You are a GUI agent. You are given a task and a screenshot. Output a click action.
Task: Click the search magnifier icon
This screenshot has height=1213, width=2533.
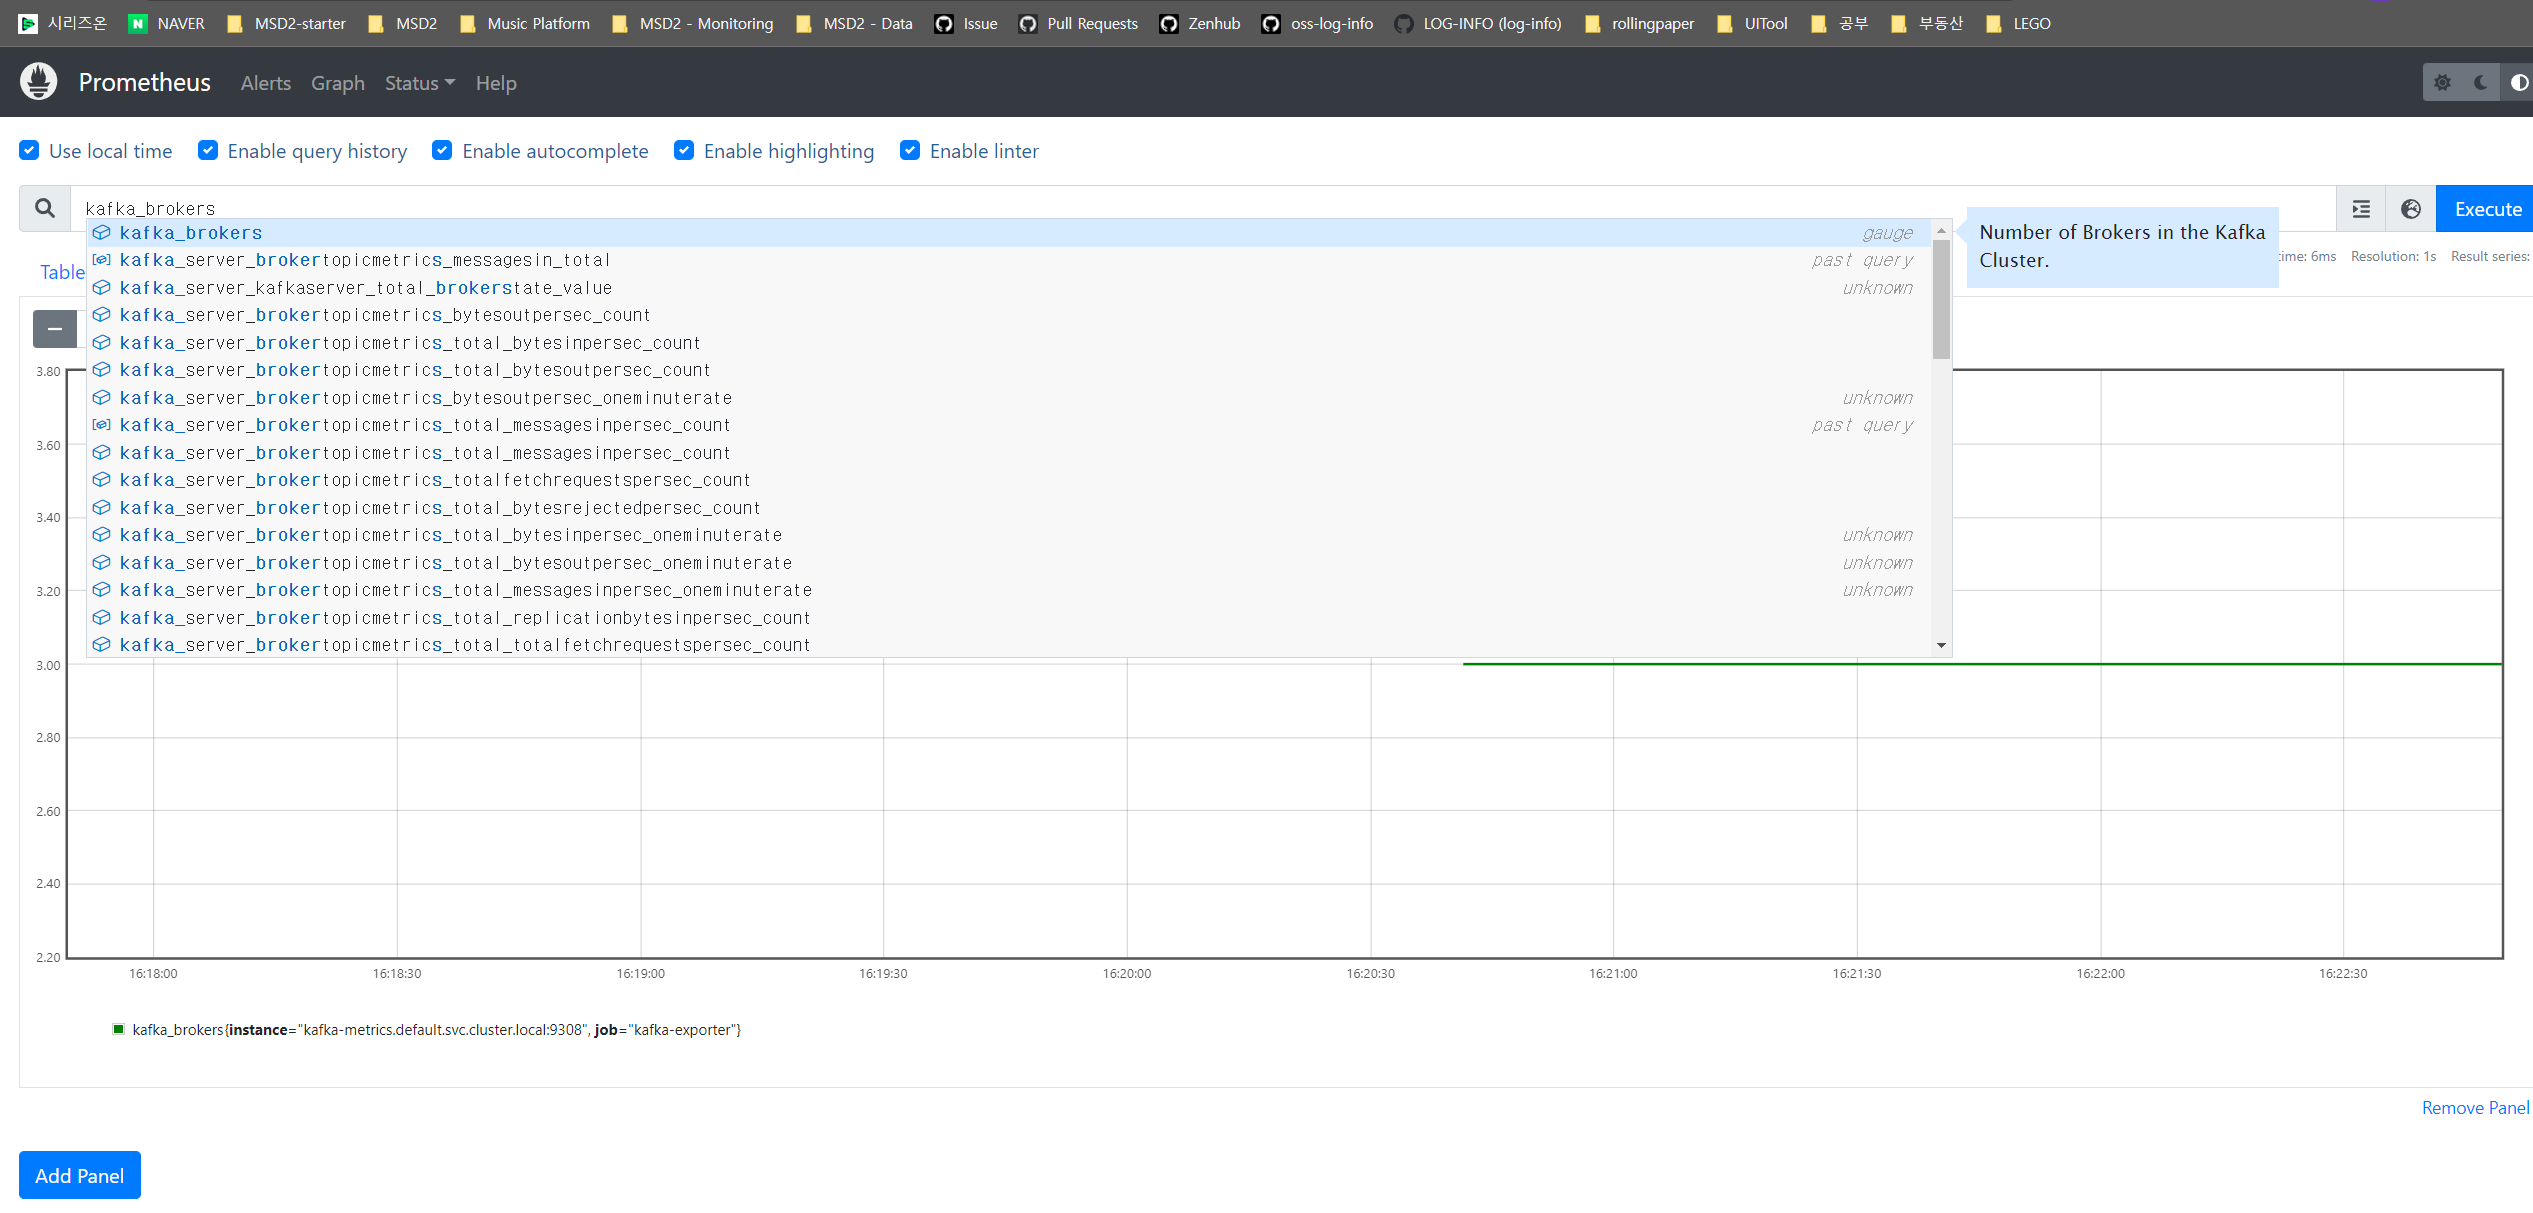(45, 208)
